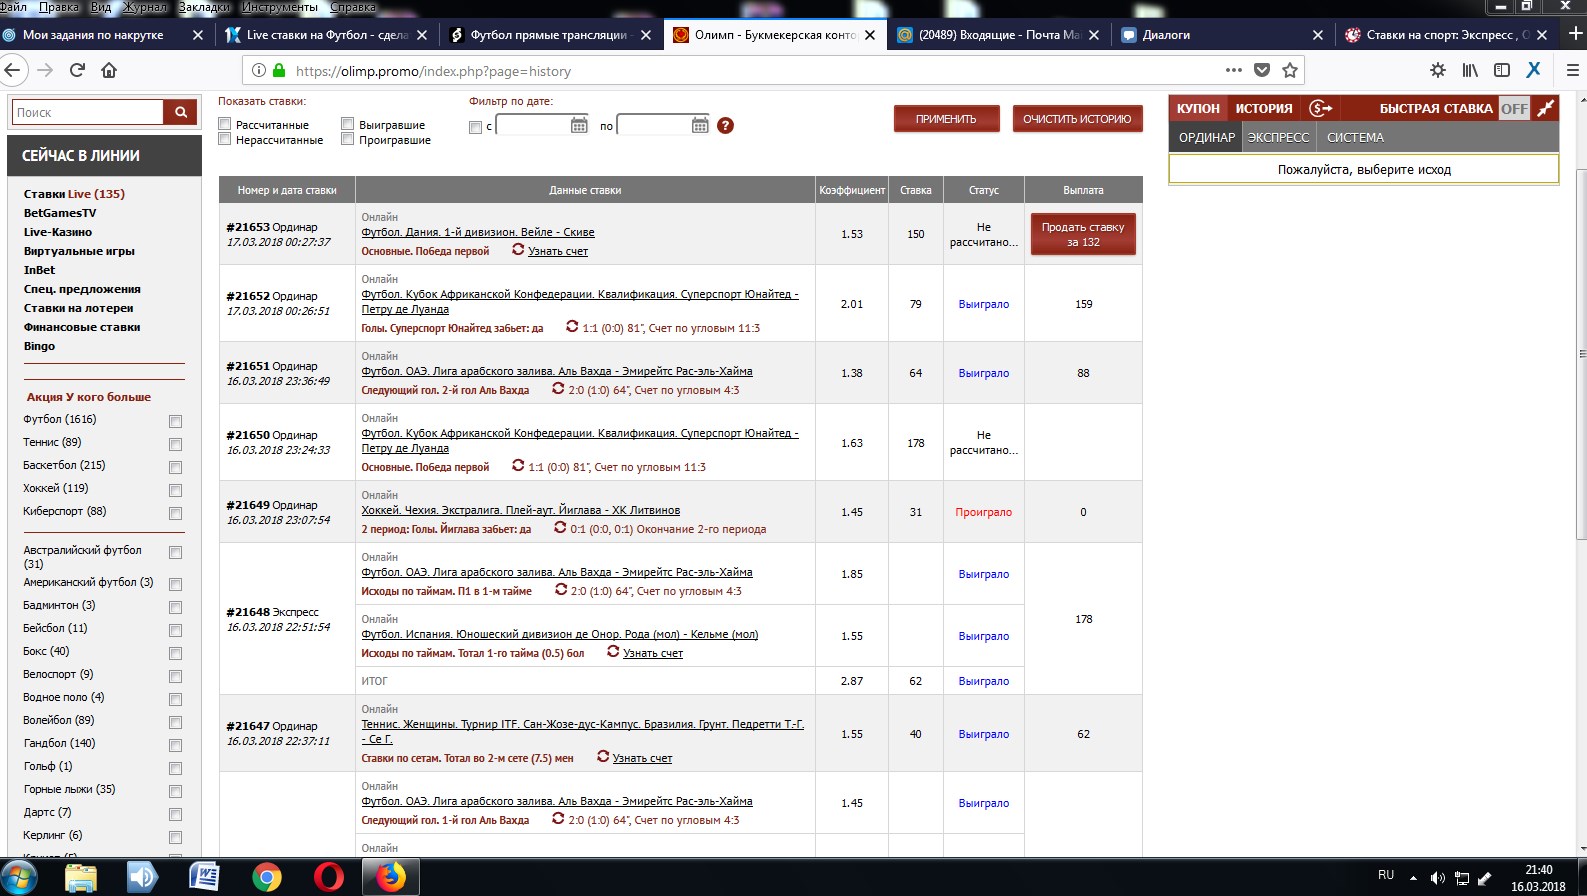Viewport: 1587px width, 896px height.
Task: Click the cash-out icon next to ИСТОРИЯ
Action: [x=1320, y=108]
